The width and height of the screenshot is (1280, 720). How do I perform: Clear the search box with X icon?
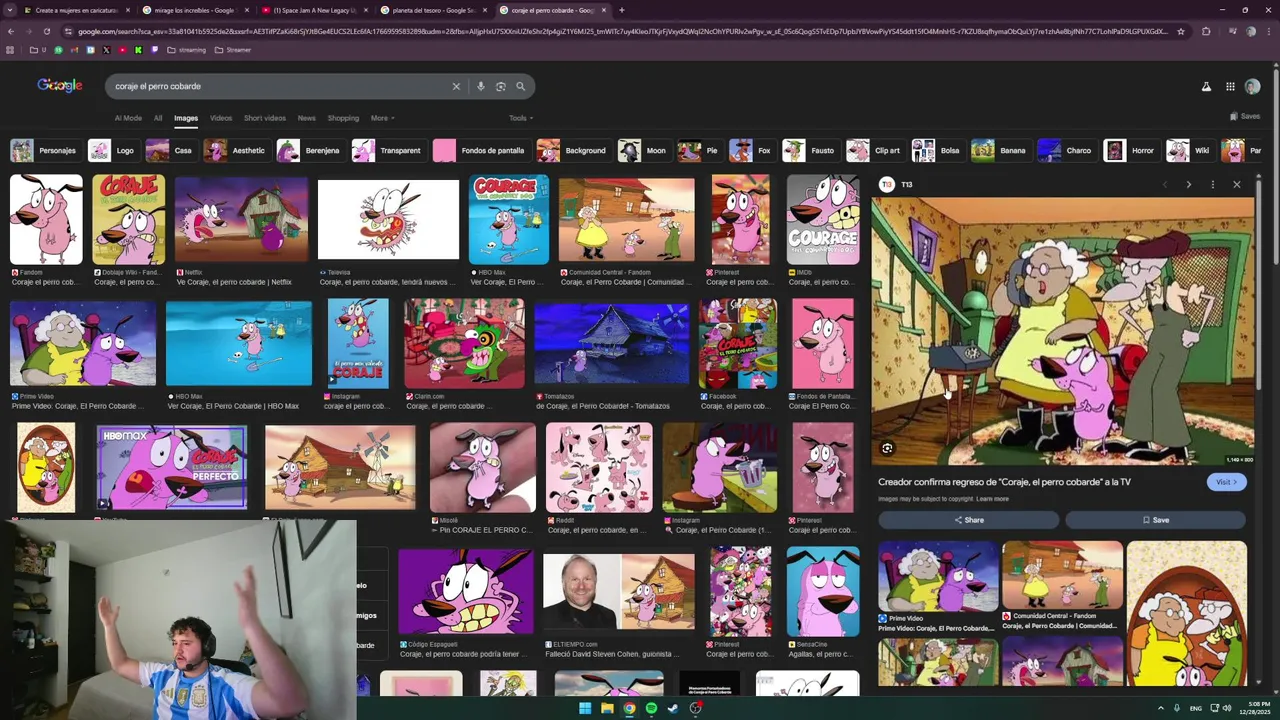456,86
